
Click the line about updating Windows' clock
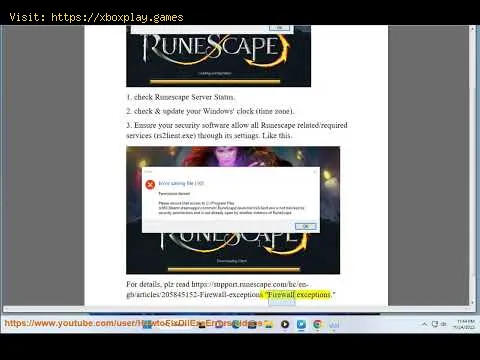pyautogui.click(x=210, y=111)
